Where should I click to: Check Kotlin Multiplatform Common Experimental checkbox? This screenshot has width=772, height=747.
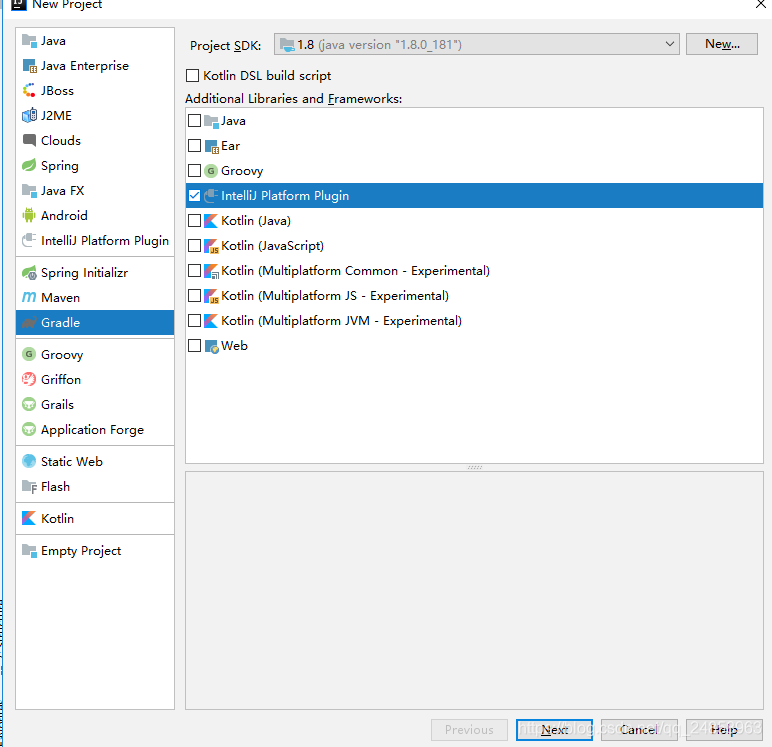tap(194, 270)
